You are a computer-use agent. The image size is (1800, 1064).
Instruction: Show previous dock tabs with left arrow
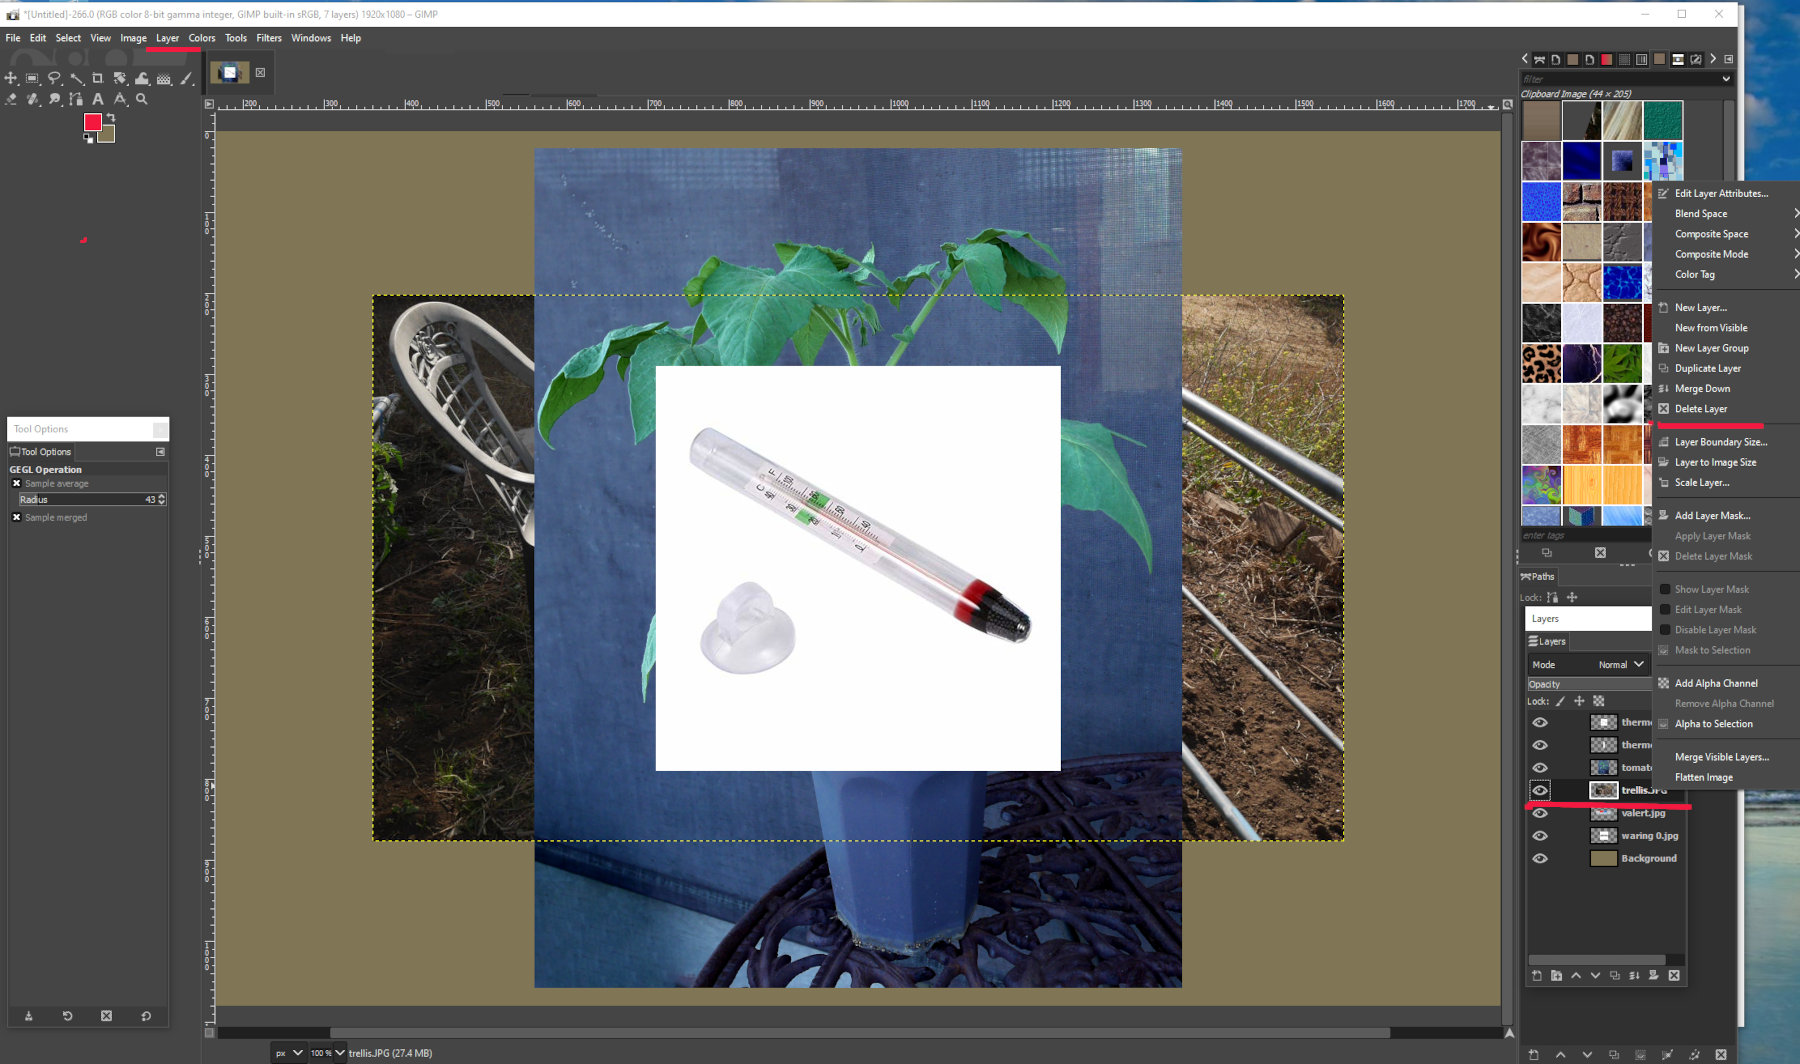[1525, 59]
